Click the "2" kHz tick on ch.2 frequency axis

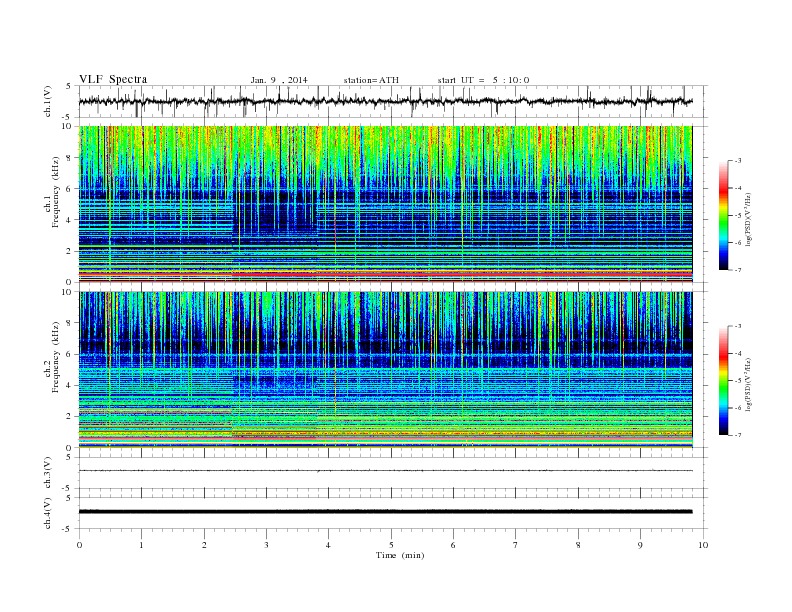click(x=69, y=417)
